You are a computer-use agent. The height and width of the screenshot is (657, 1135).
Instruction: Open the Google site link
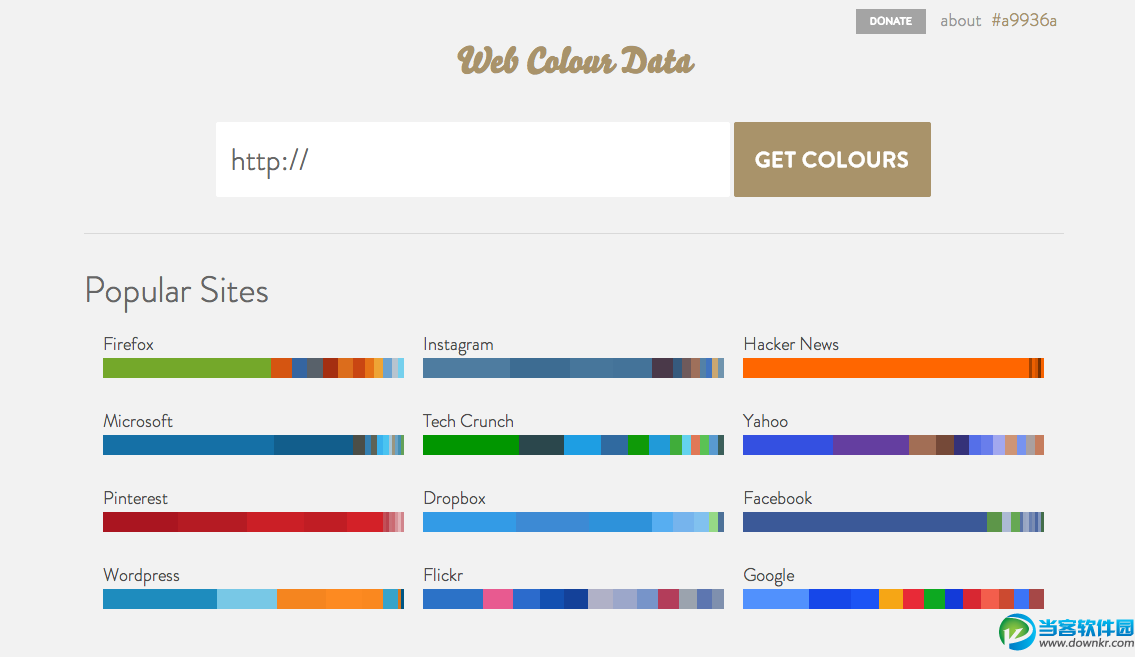768,575
